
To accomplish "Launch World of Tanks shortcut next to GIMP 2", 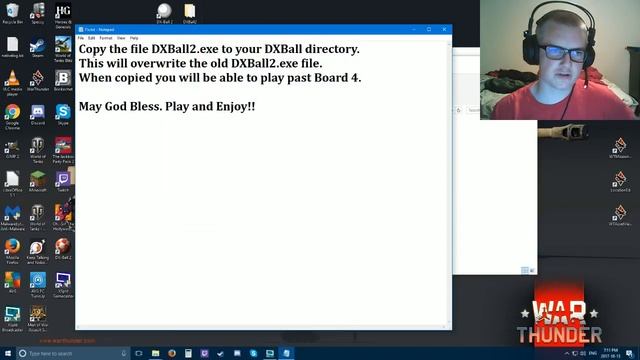I will click(38, 150).
